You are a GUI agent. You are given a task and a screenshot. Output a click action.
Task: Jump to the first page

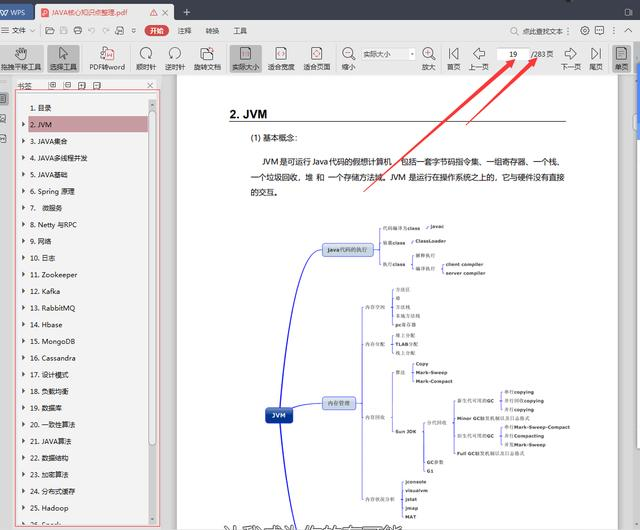(453, 58)
